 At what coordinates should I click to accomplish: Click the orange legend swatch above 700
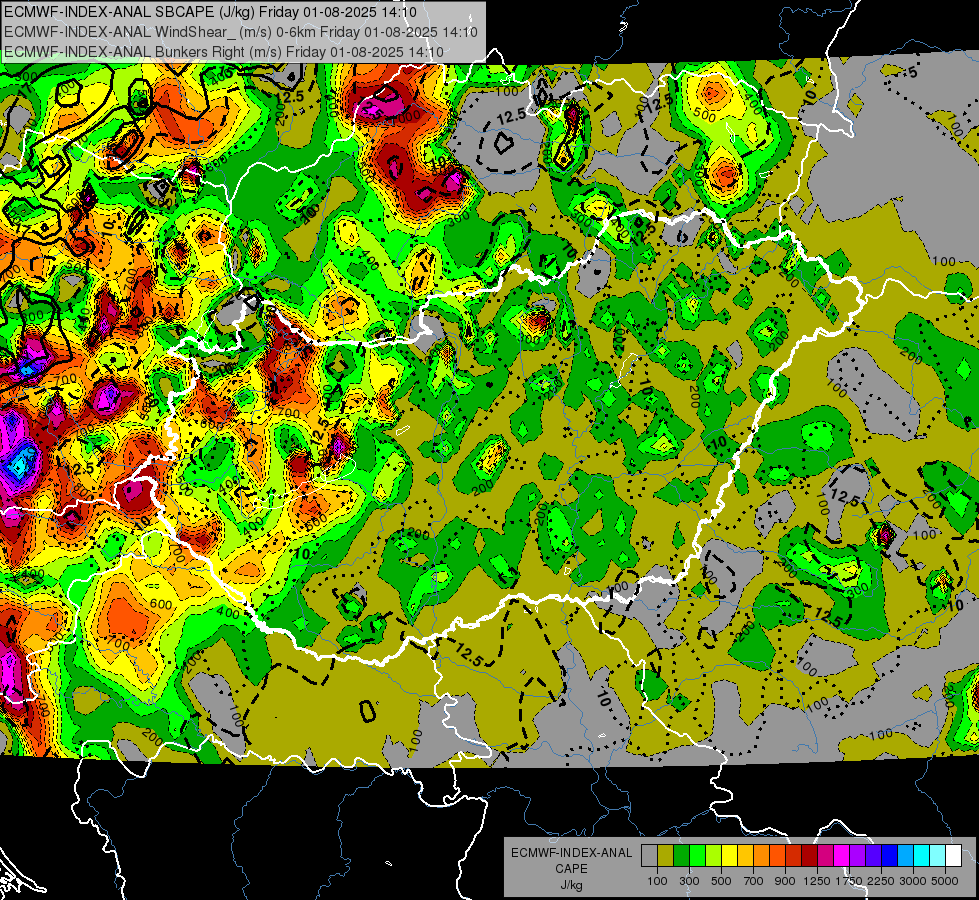click(762, 856)
